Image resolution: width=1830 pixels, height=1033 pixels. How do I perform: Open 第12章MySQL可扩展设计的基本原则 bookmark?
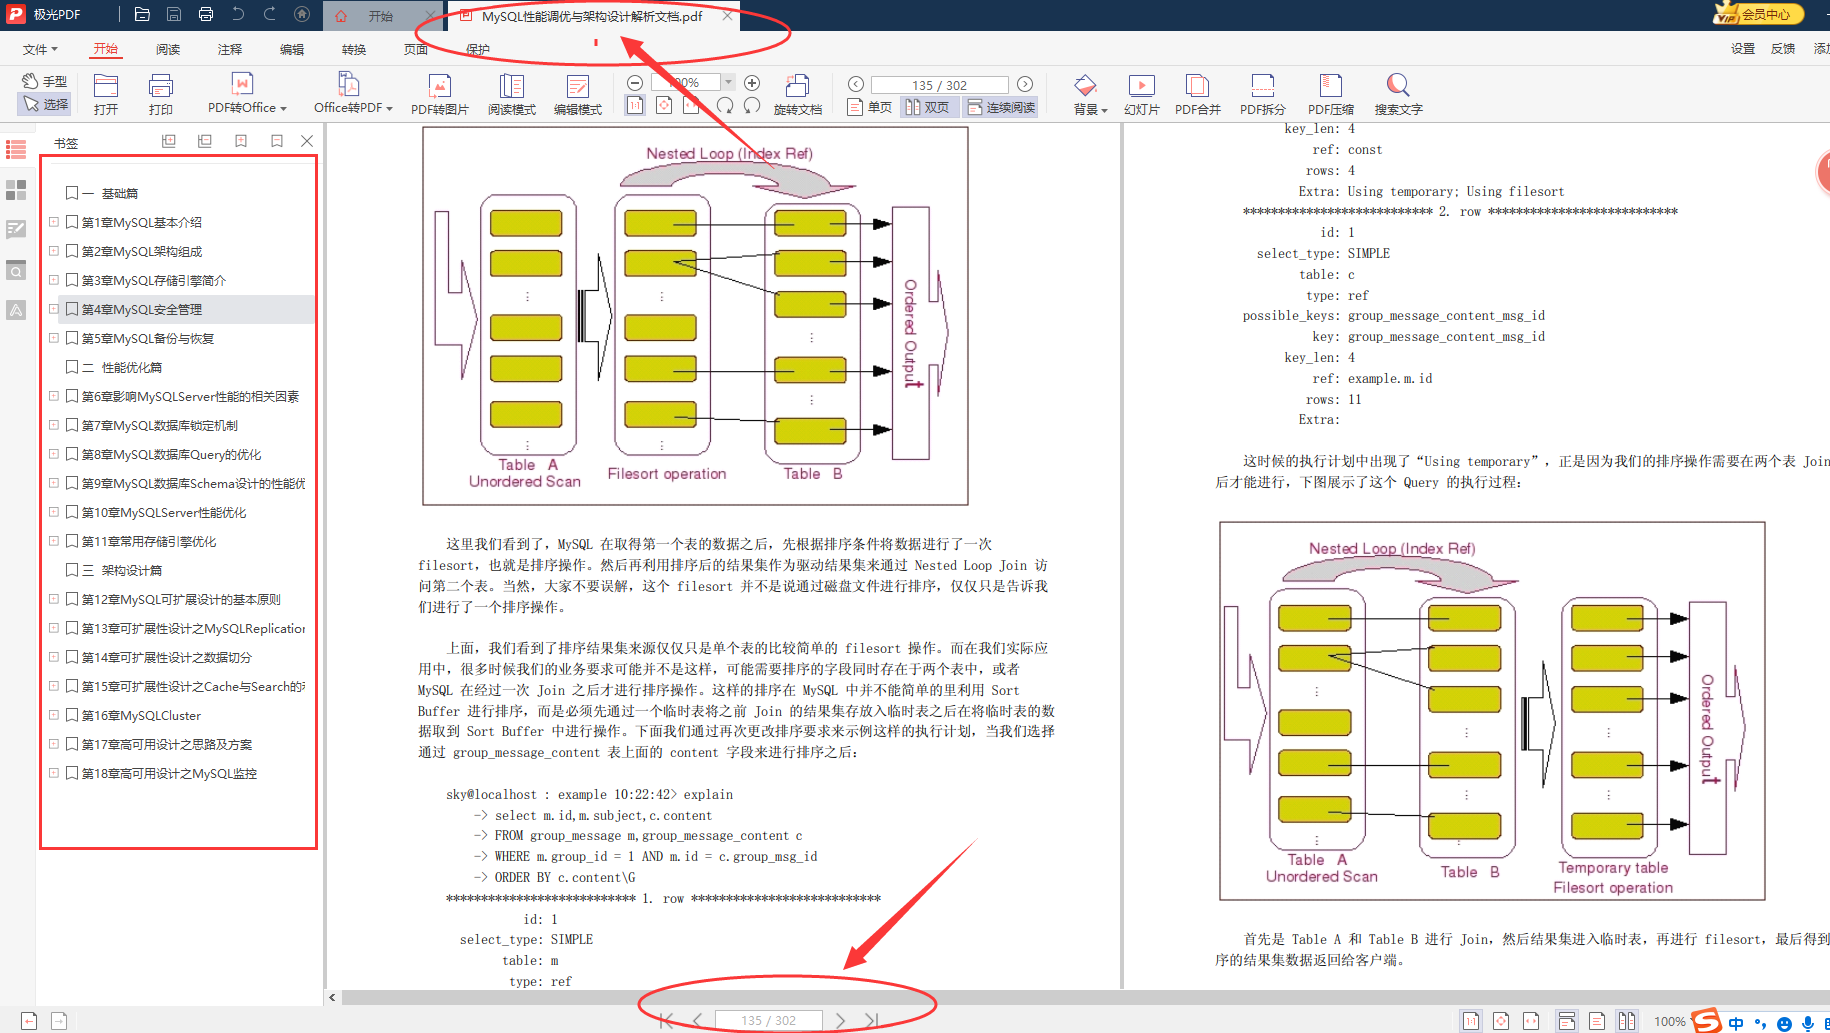pos(181,600)
